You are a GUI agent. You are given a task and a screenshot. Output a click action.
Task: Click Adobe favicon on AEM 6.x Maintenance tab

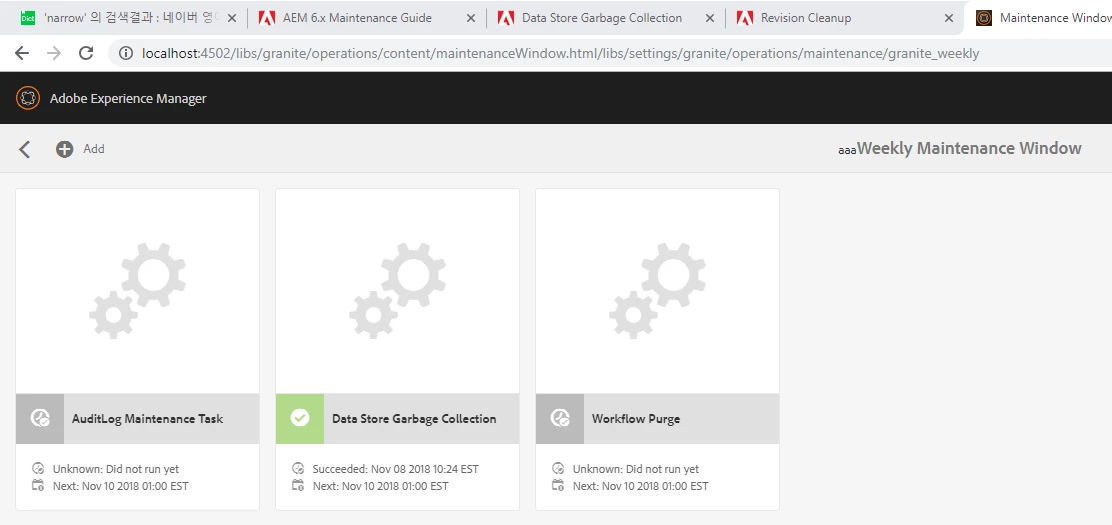[267, 18]
